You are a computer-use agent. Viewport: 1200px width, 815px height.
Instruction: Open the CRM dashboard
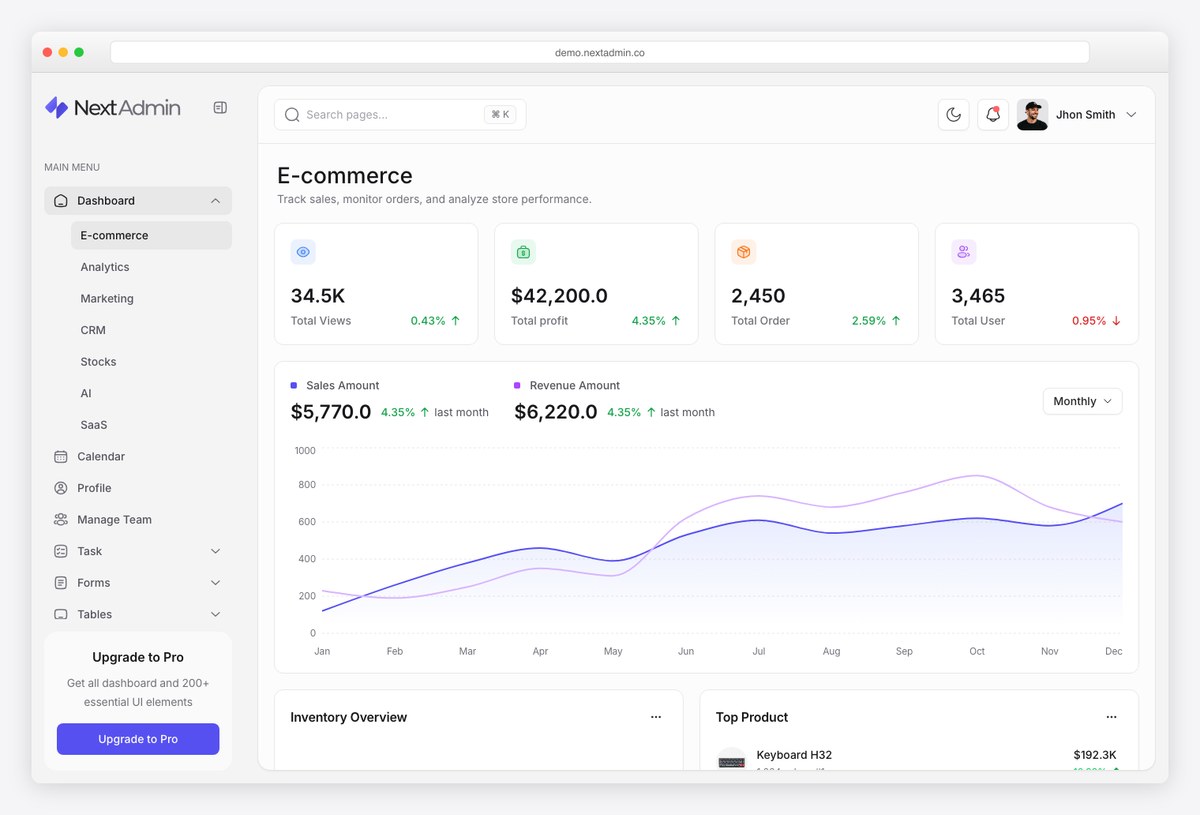(93, 330)
